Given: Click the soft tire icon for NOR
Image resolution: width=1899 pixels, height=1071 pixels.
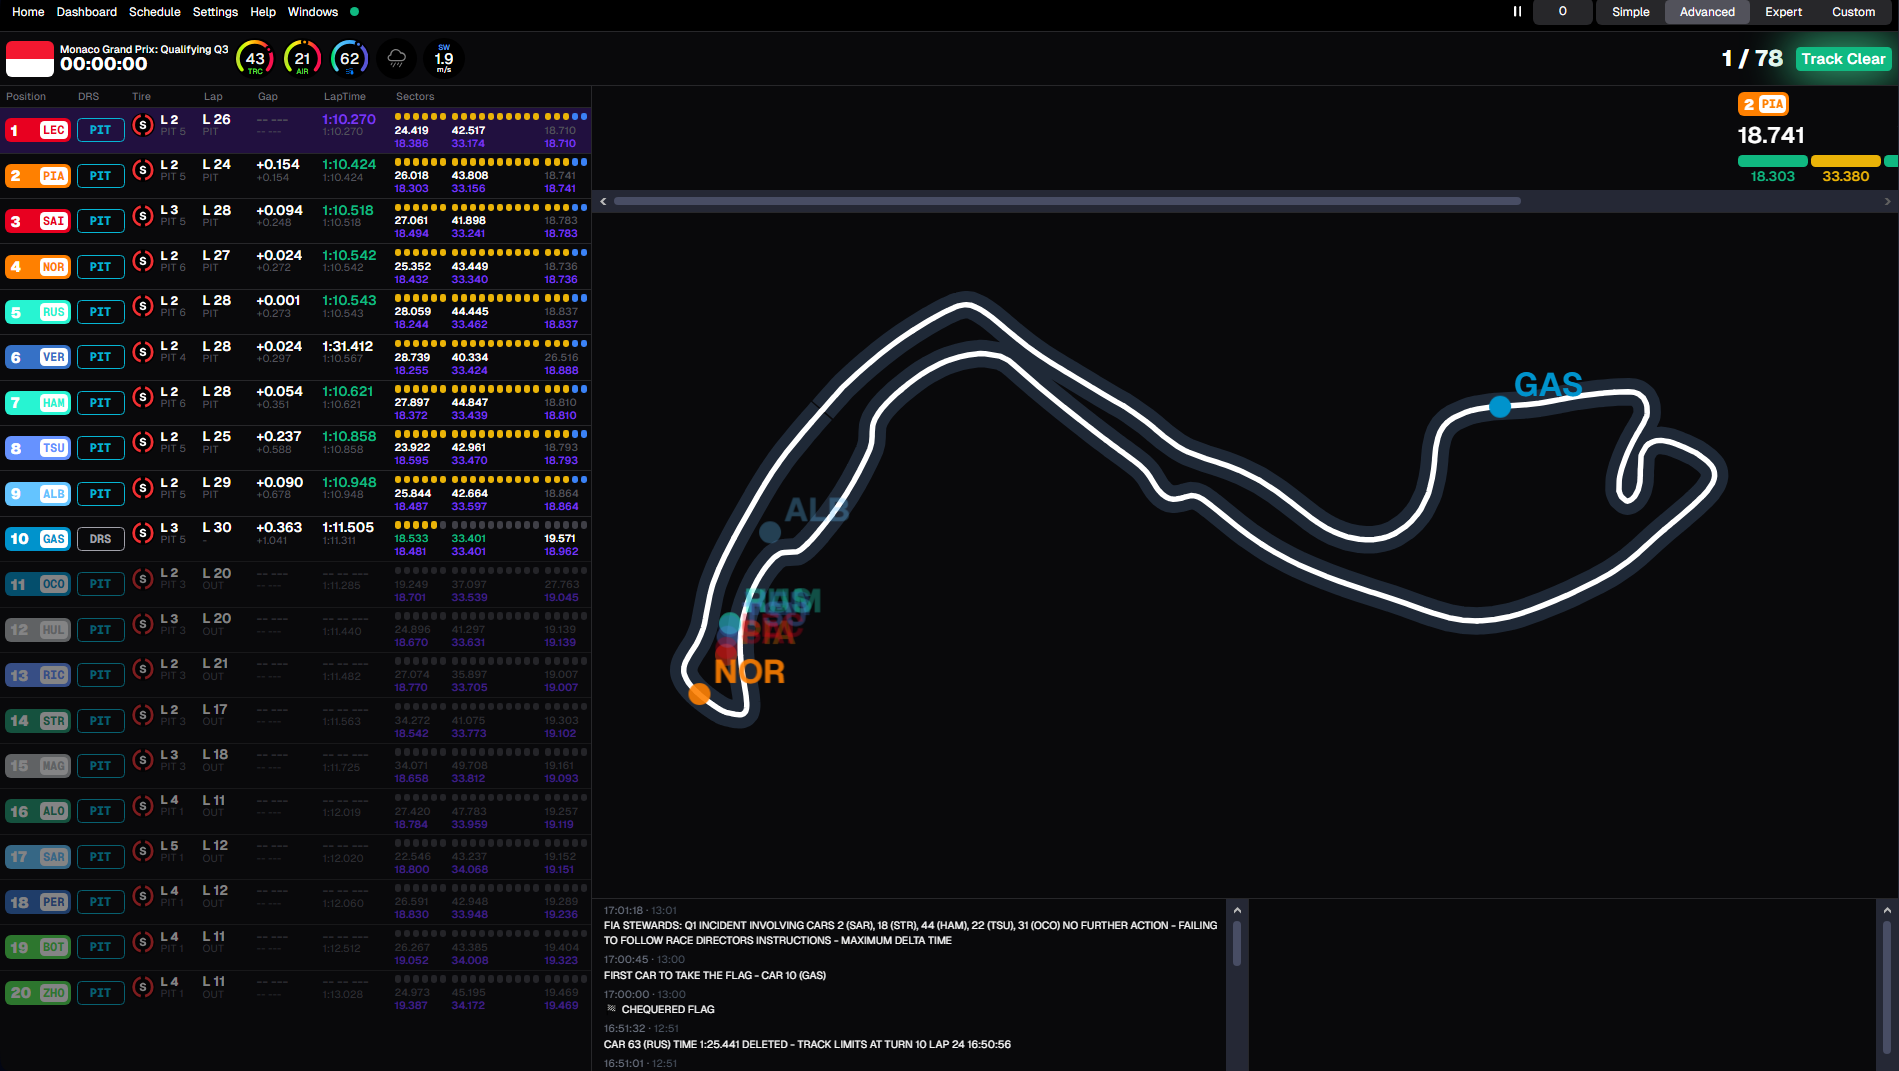Looking at the screenshot, I should [143, 261].
